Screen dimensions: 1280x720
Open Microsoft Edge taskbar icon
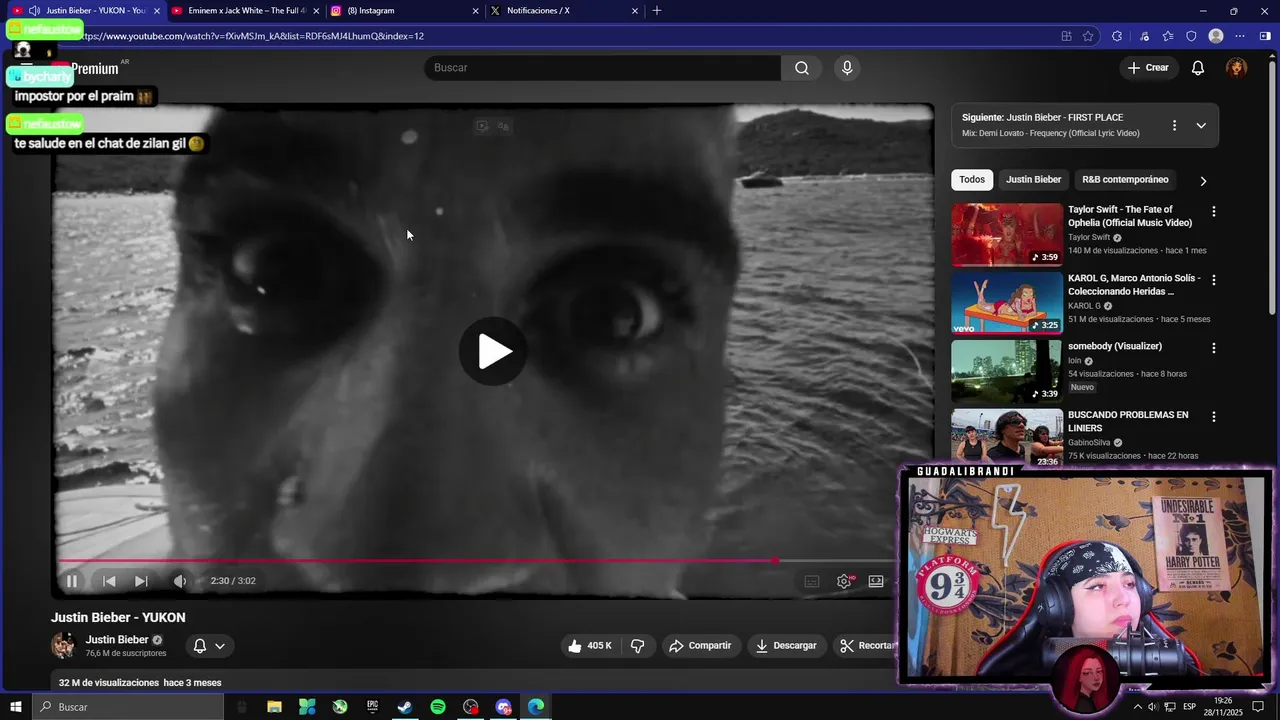point(536,707)
